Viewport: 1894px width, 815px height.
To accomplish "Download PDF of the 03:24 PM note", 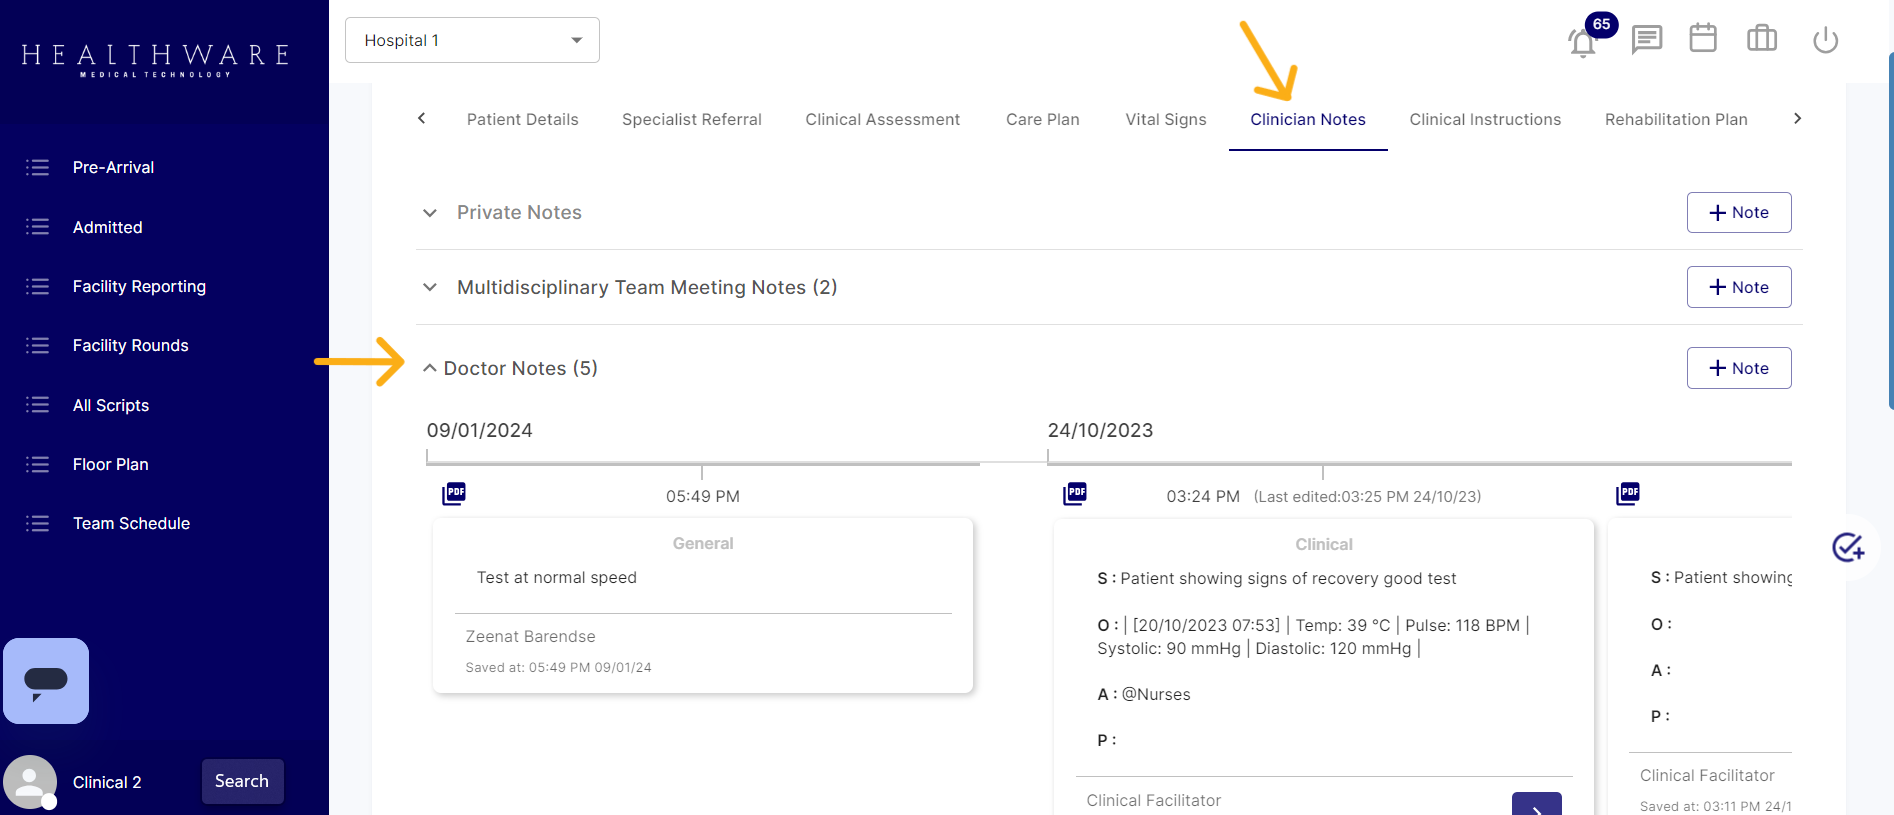I will point(1075,494).
